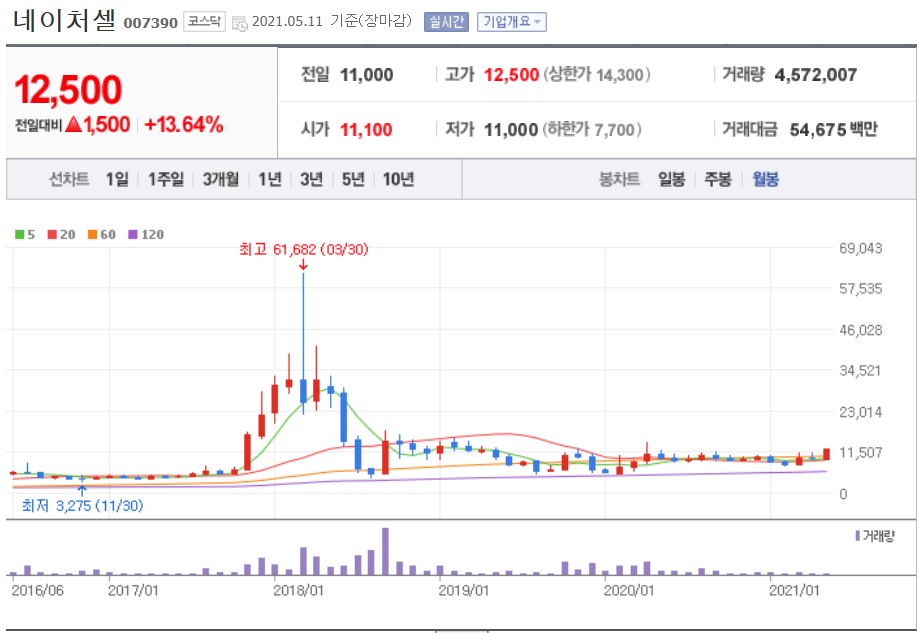Switch to the 주봉 candle chart
Viewport: 917px width, 633px height.
pyautogui.click(x=718, y=179)
